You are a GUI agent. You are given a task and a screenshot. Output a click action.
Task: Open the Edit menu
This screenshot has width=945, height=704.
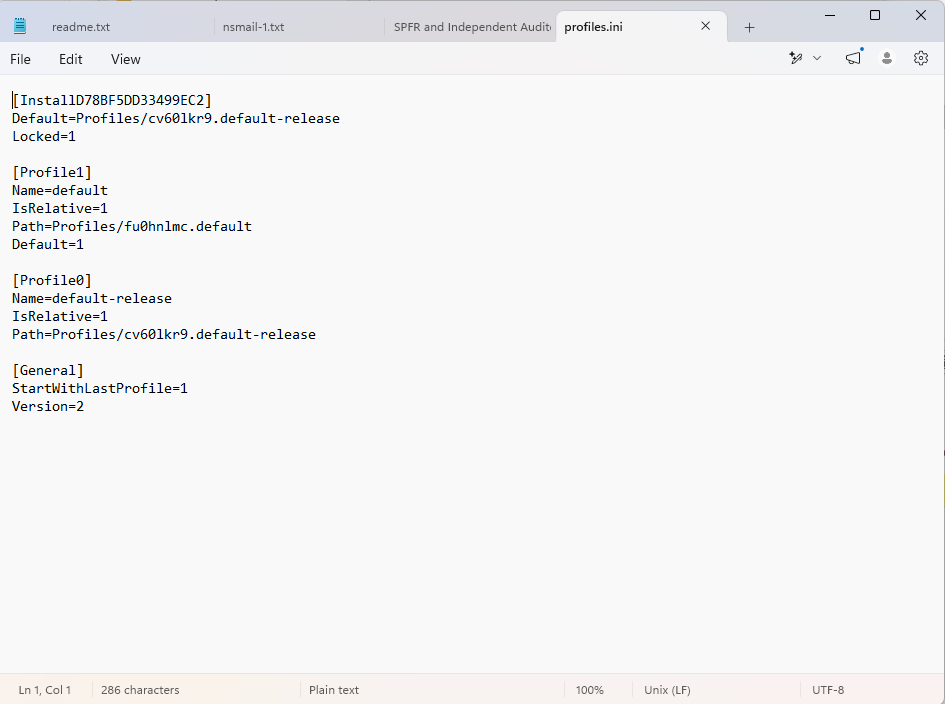(71, 59)
